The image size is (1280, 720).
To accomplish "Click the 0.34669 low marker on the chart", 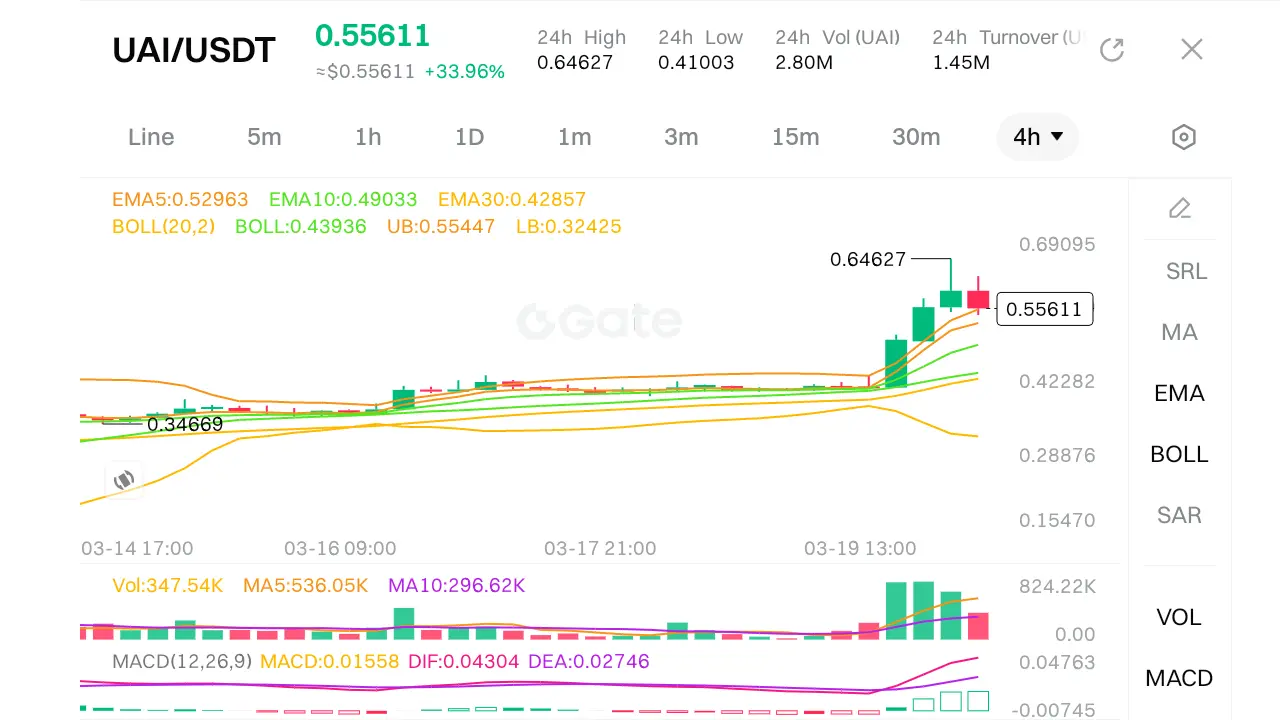I will click(185, 425).
